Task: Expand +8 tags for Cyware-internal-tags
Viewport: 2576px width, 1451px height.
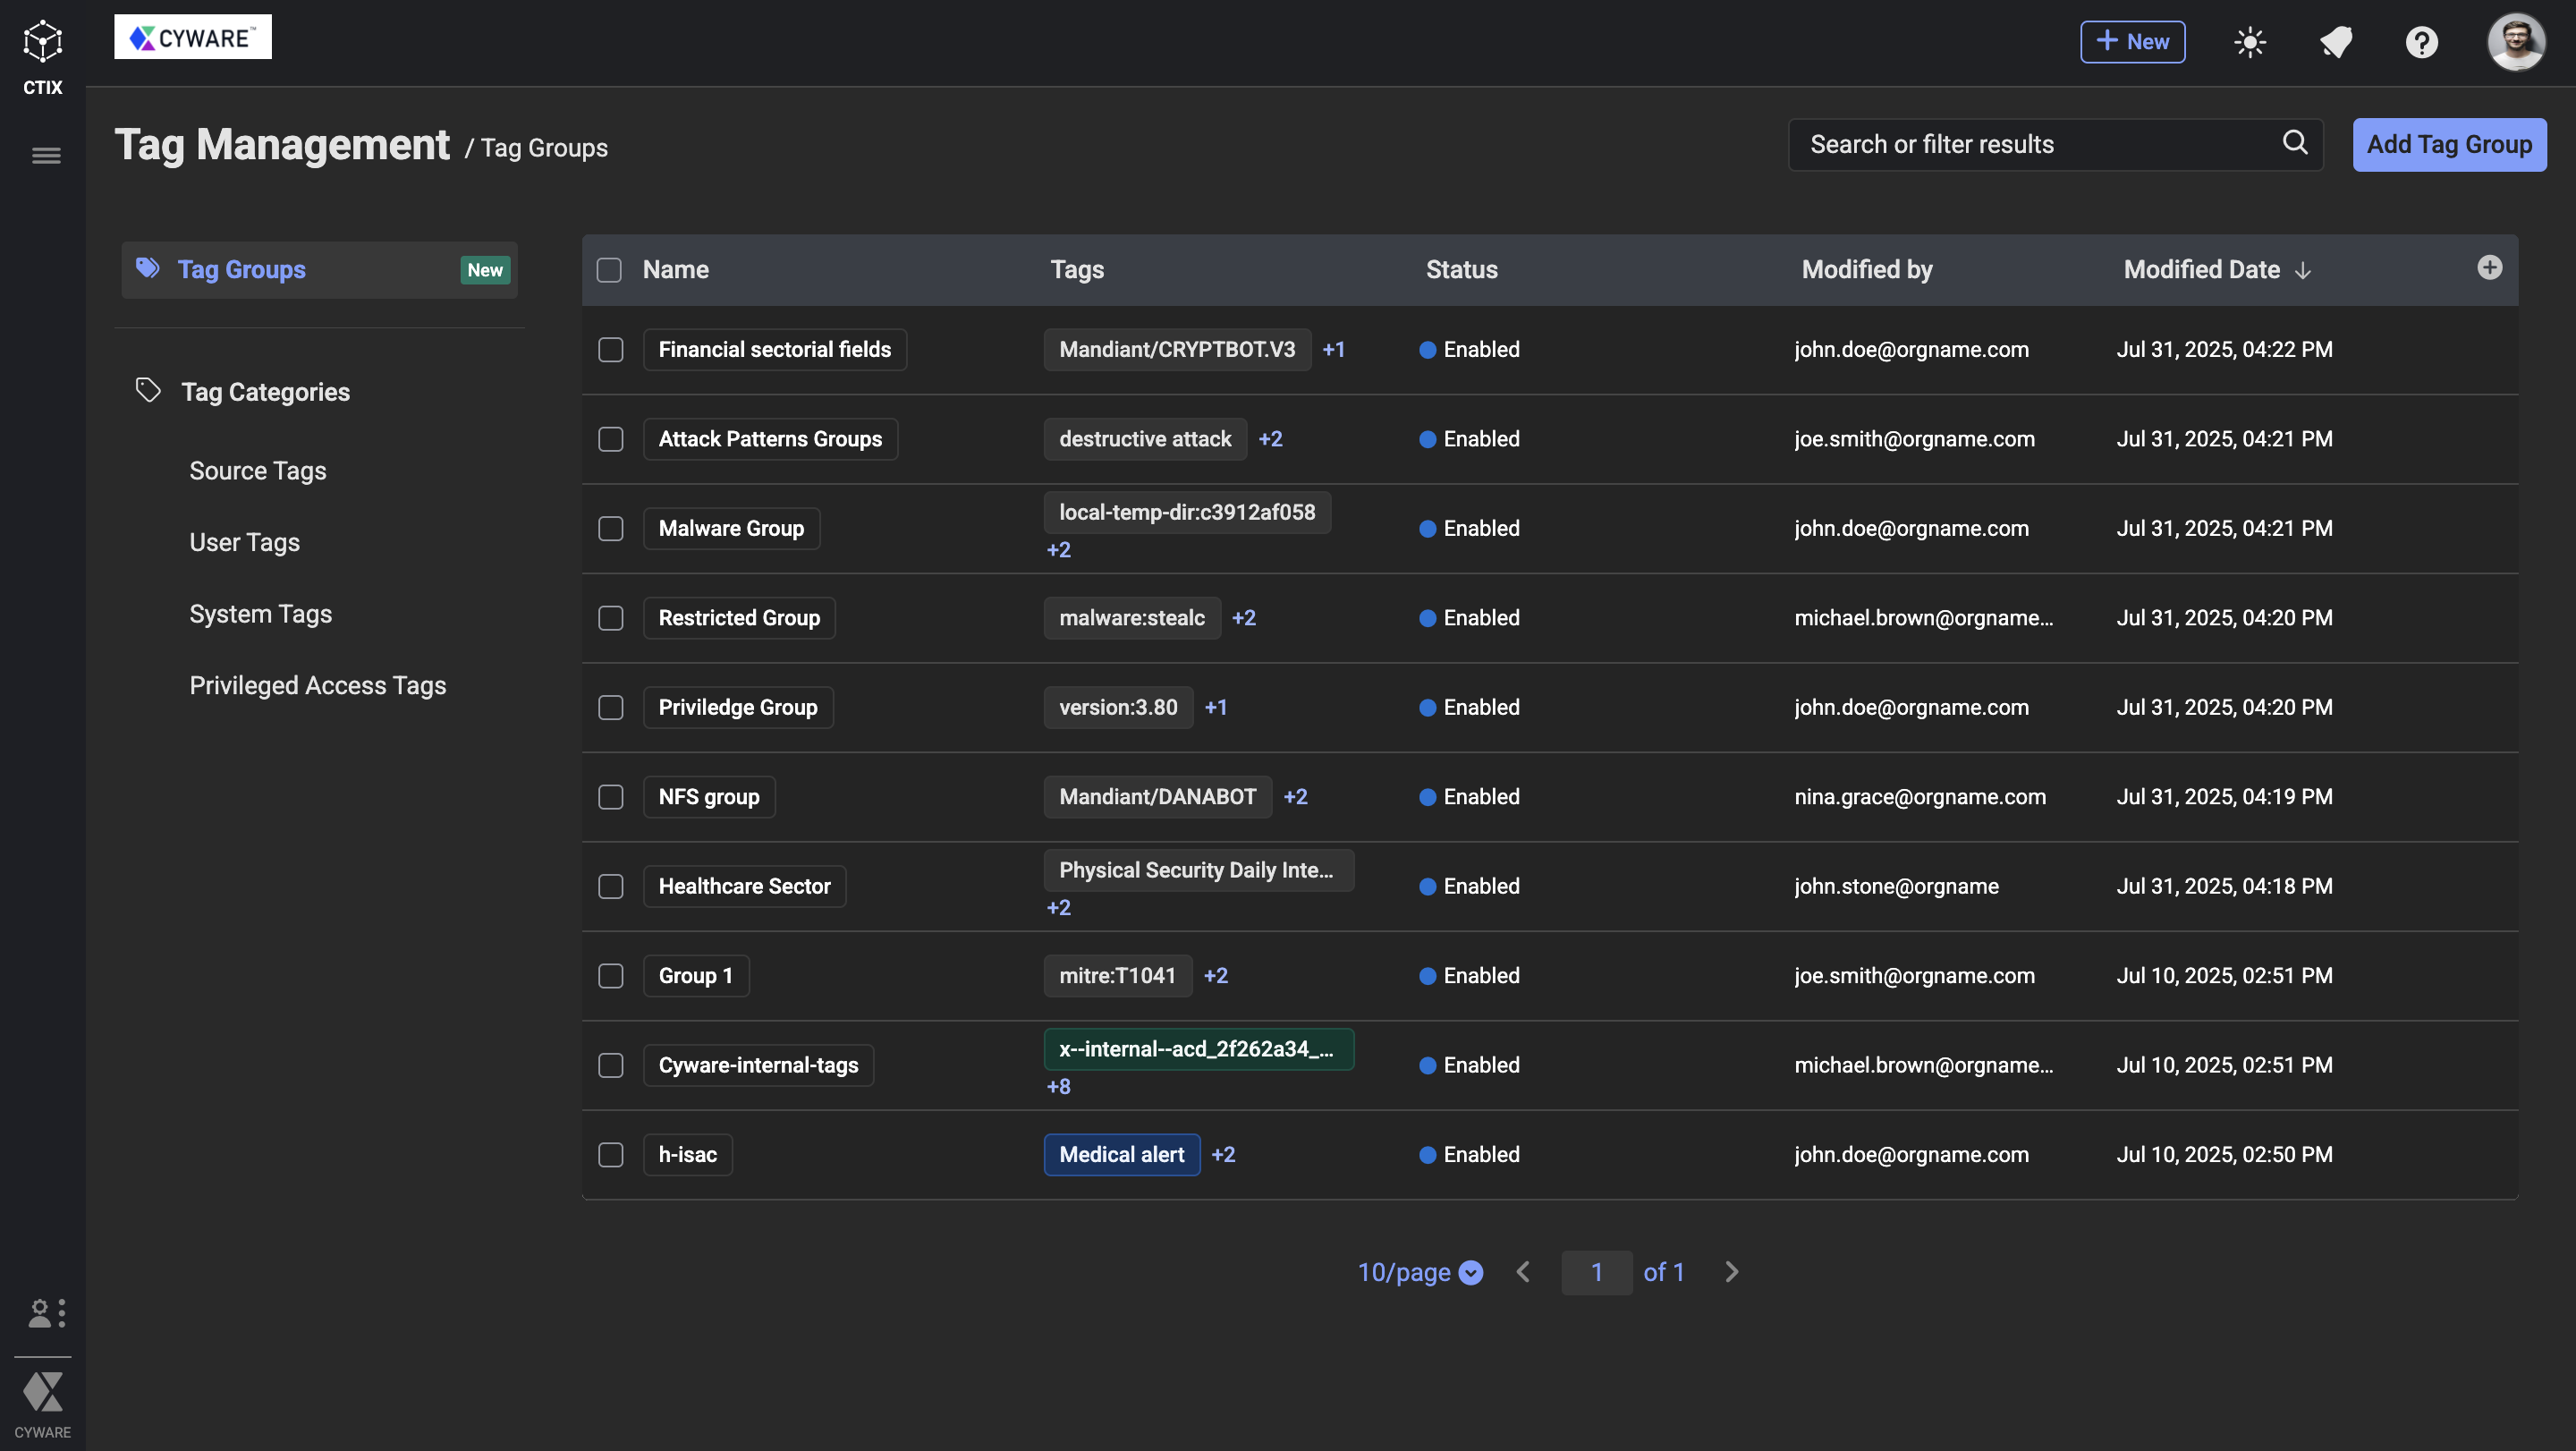Action: pos(1058,1087)
